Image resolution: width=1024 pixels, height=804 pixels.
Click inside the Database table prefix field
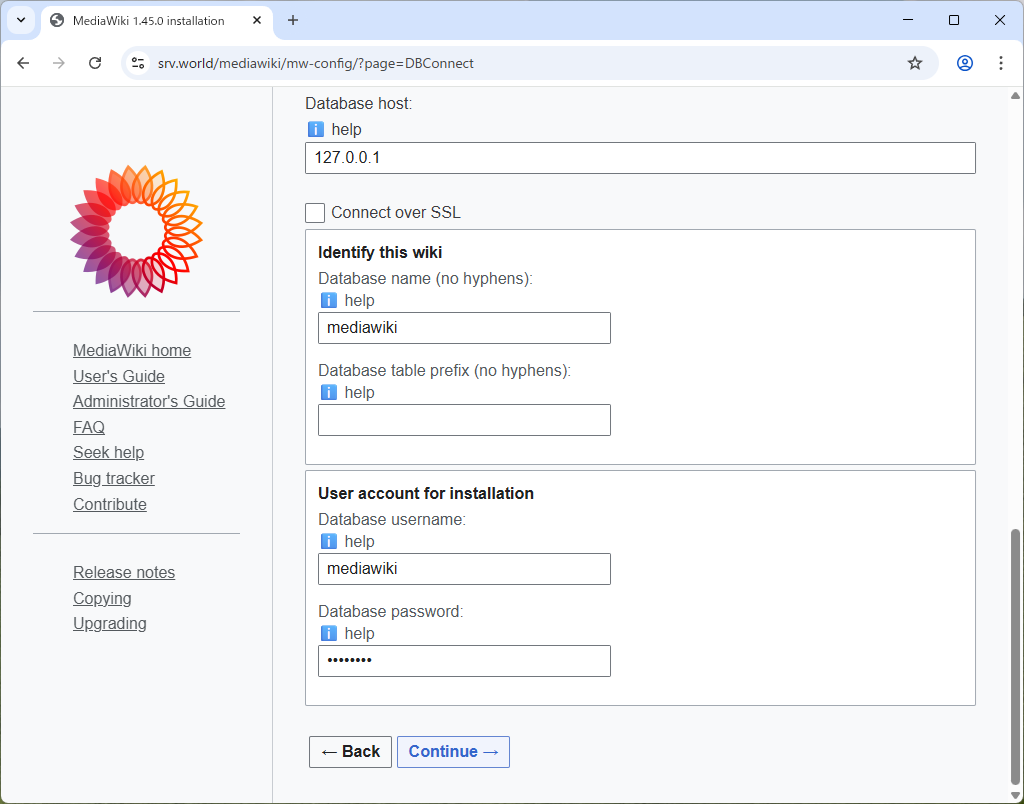click(x=463, y=419)
